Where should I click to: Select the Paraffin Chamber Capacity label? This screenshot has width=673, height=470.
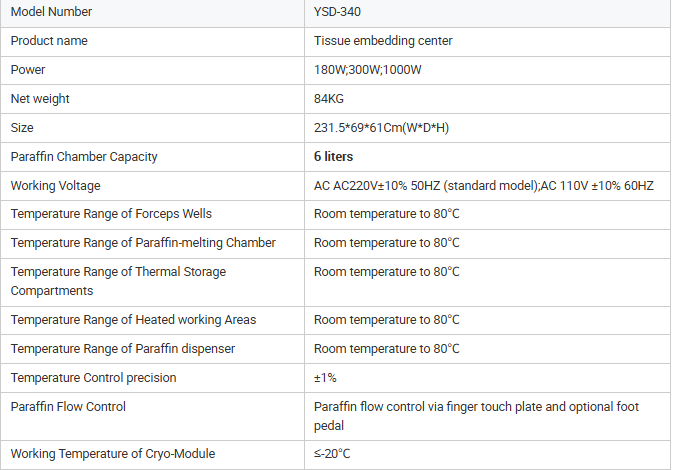(x=84, y=157)
